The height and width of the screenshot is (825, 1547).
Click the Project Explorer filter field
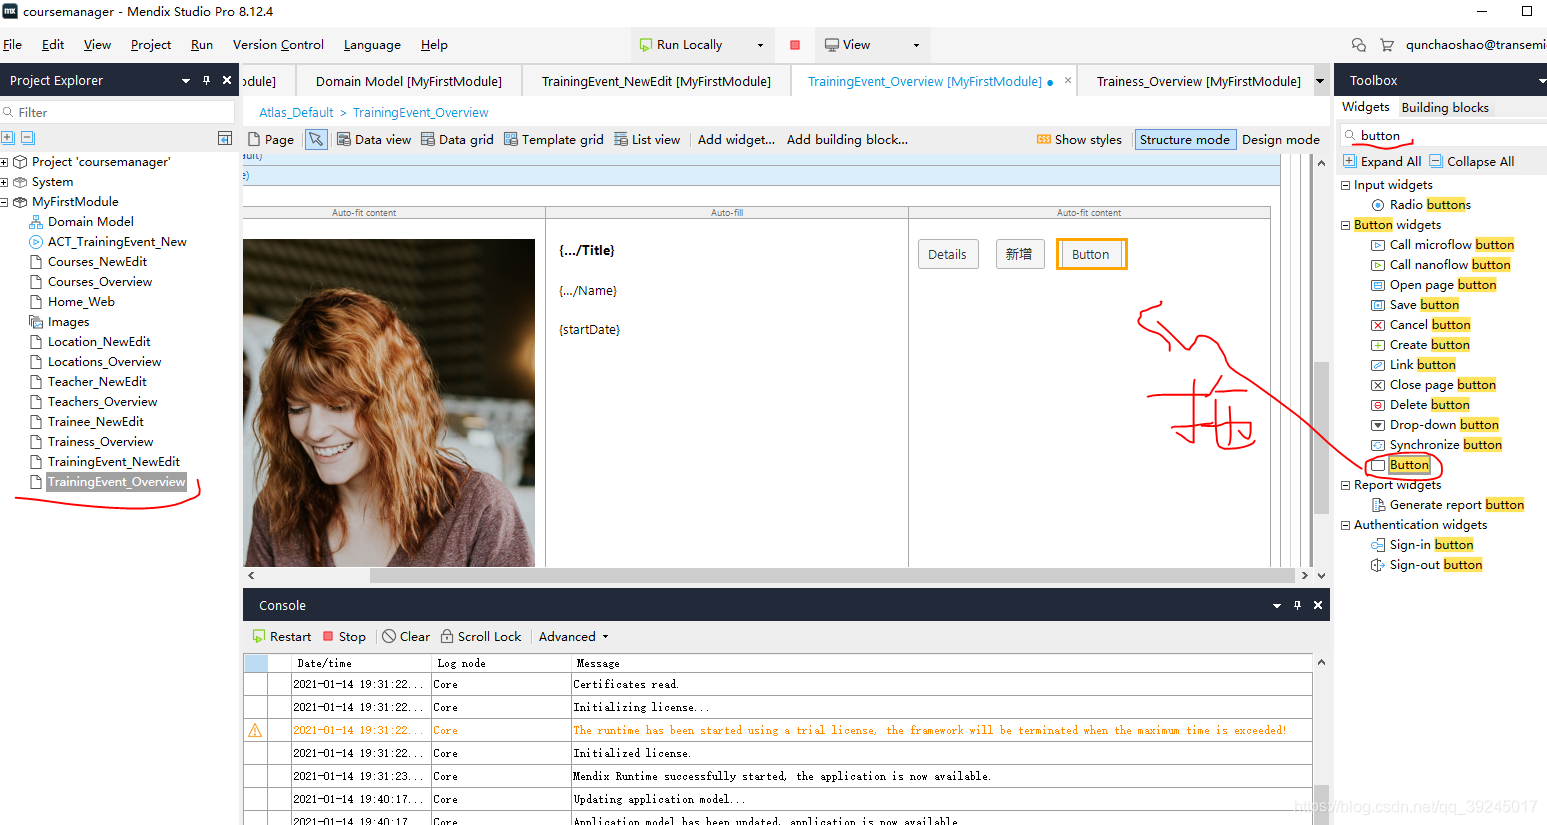coord(120,112)
